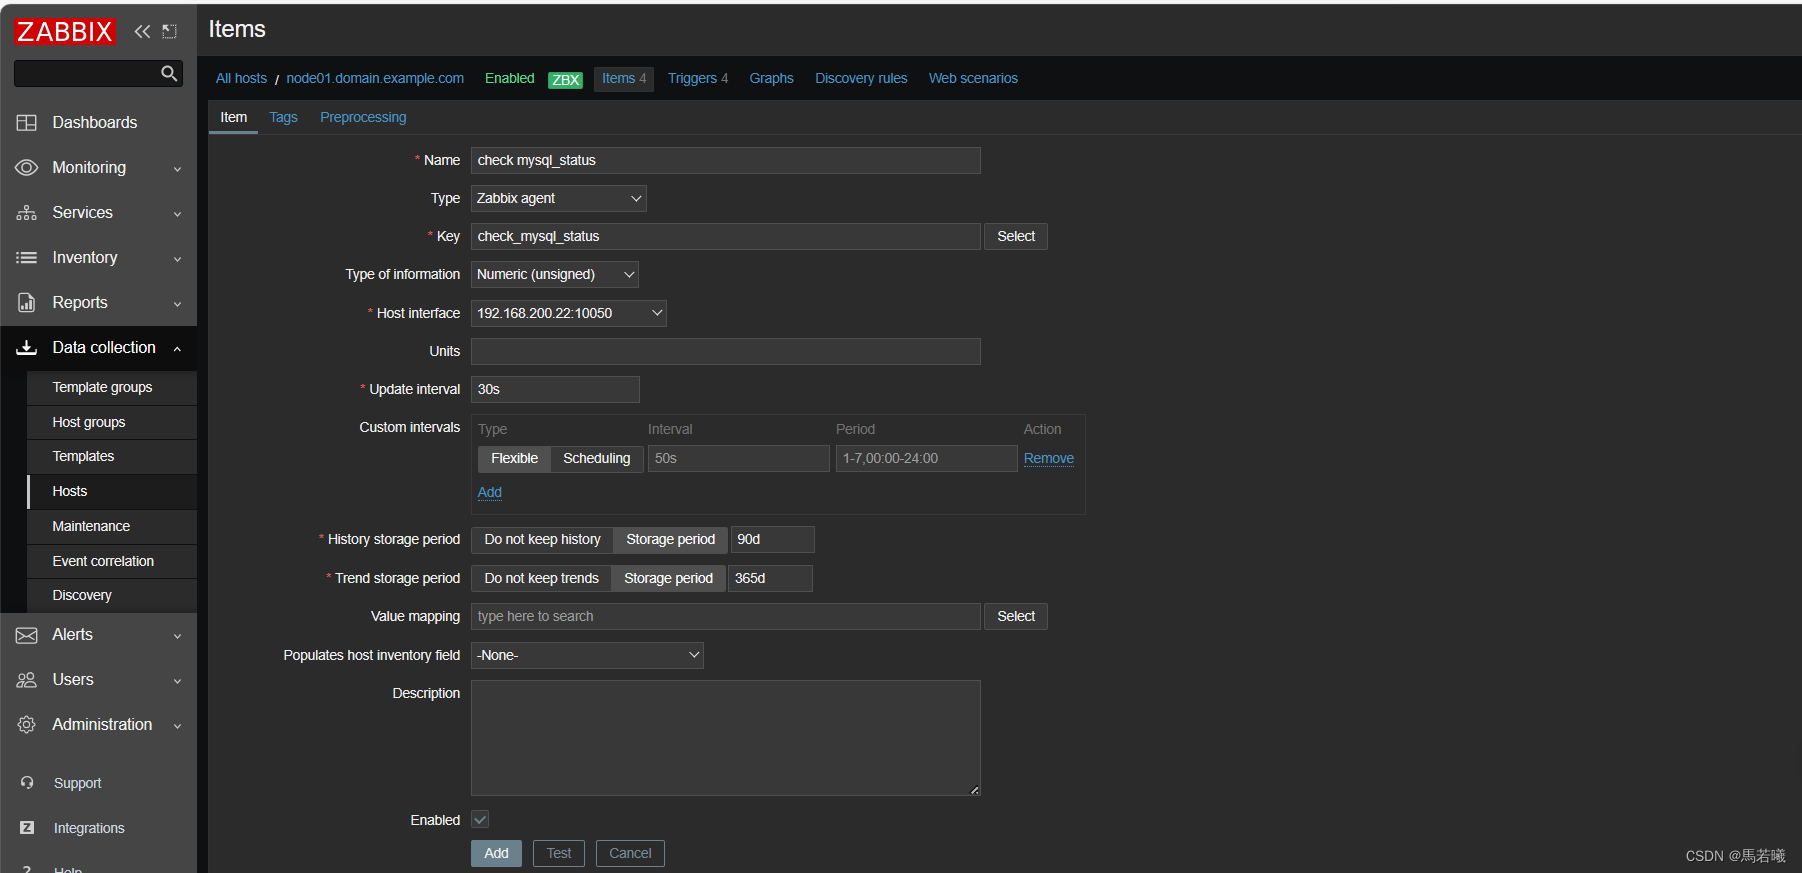Click the Dashboards grid icon
1802x873 pixels.
point(27,122)
